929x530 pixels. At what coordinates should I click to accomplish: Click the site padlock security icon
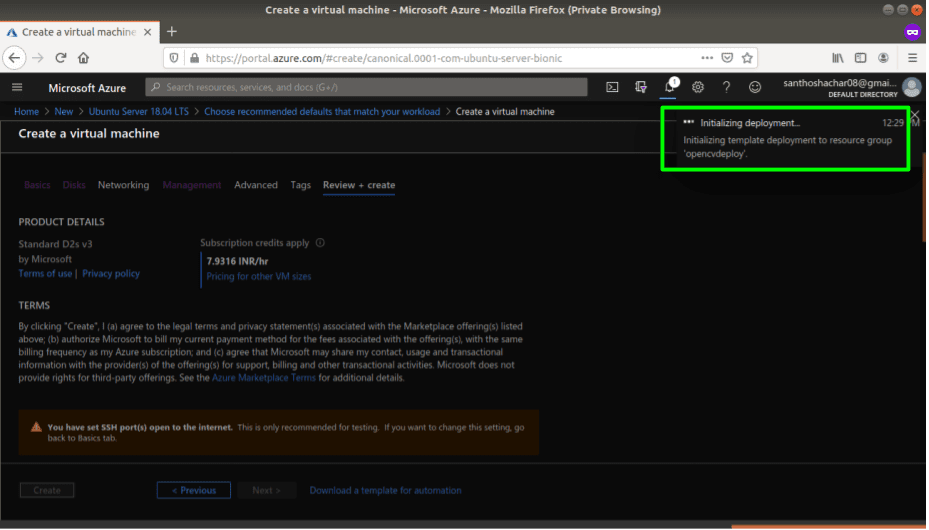[194, 58]
